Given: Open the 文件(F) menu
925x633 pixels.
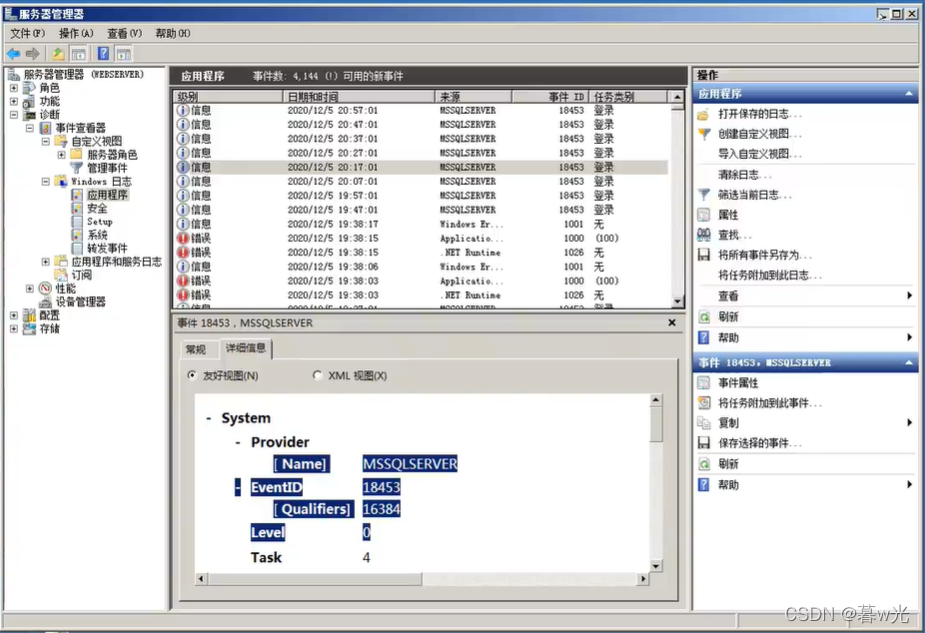Looking at the screenshot, I should (x=27, y=33).
